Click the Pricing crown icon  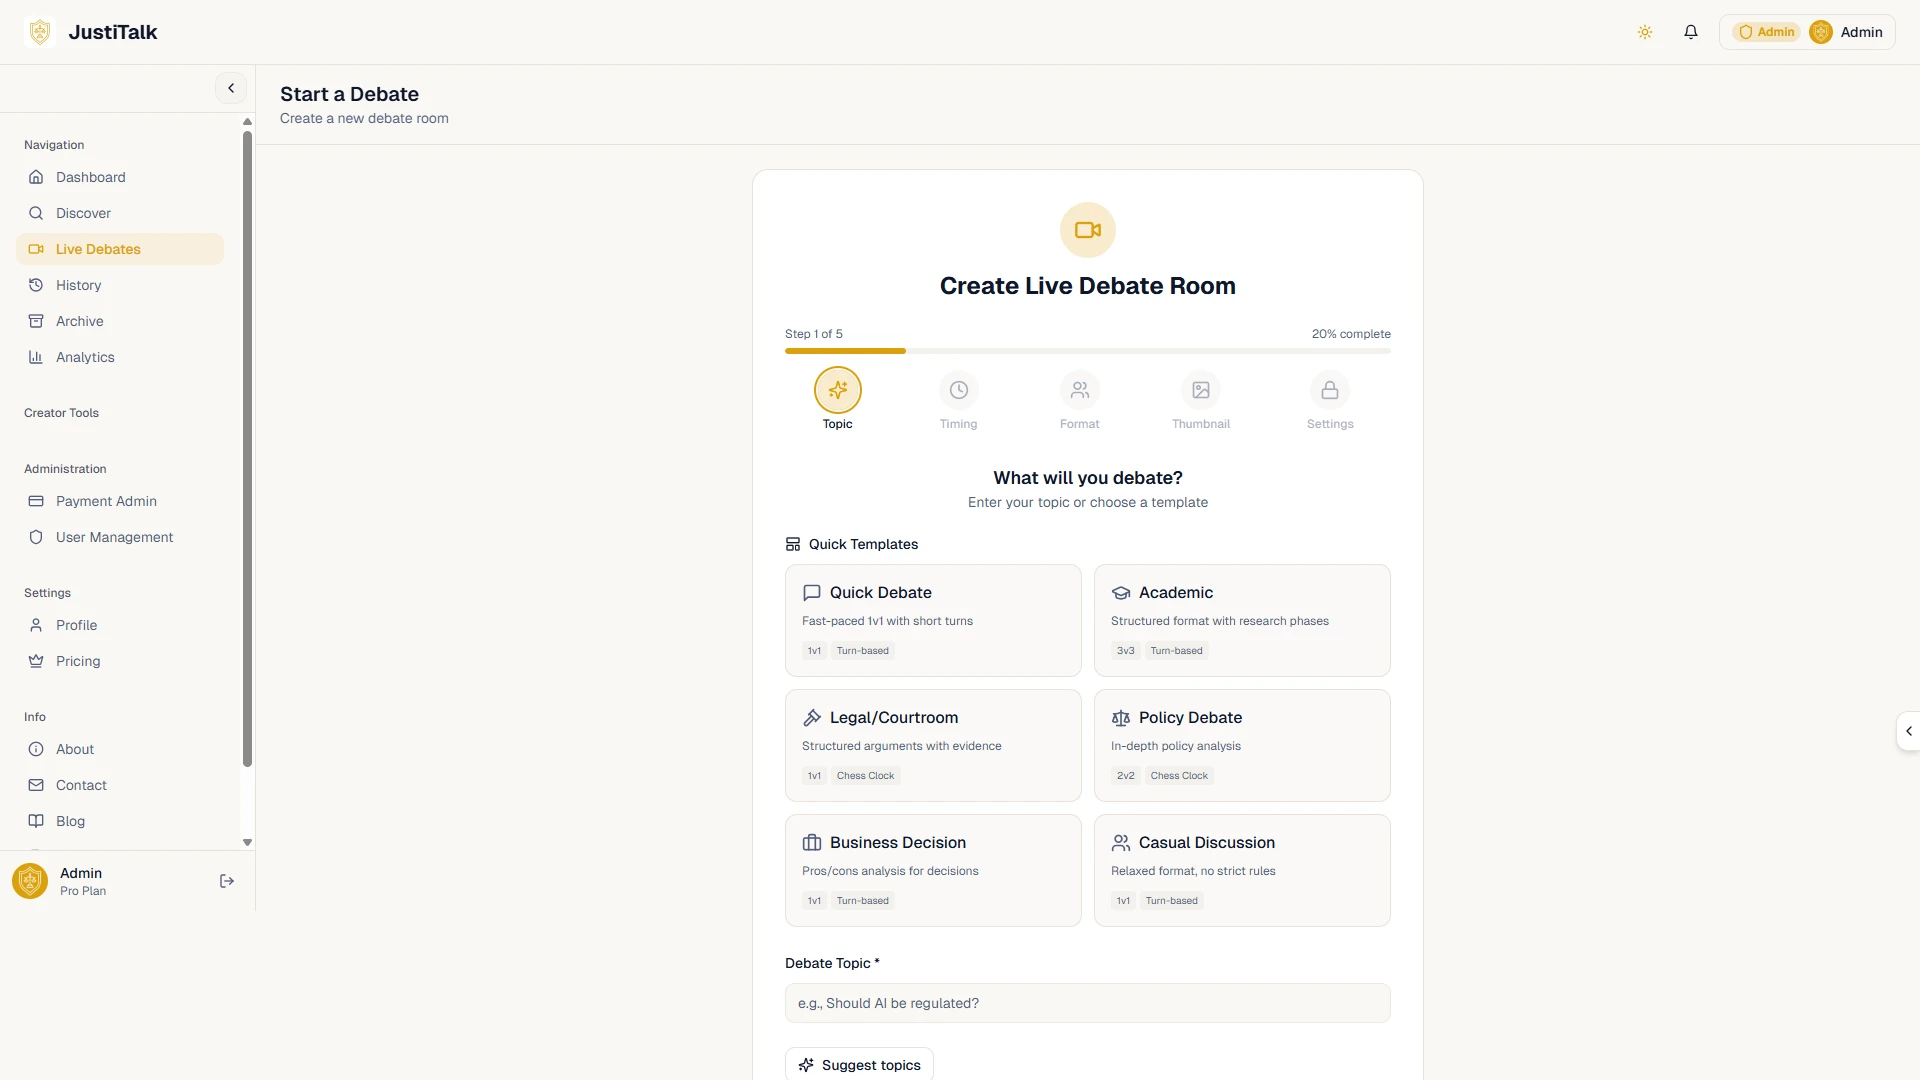pos(36,661)
